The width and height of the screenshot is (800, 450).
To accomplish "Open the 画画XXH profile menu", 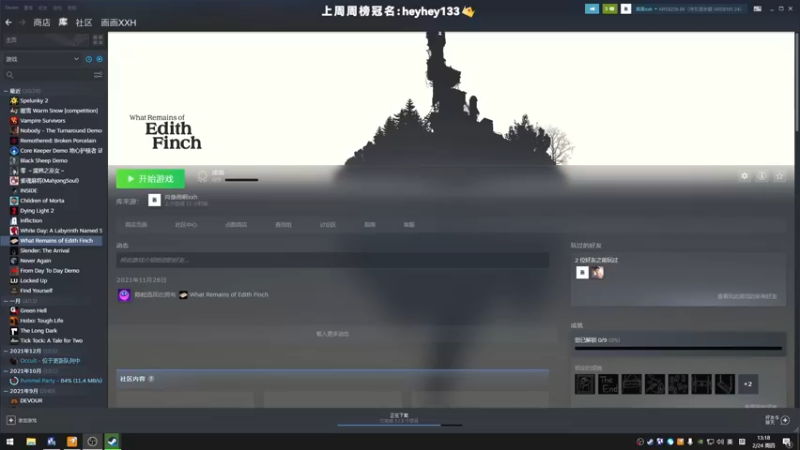I will (118, 22).
